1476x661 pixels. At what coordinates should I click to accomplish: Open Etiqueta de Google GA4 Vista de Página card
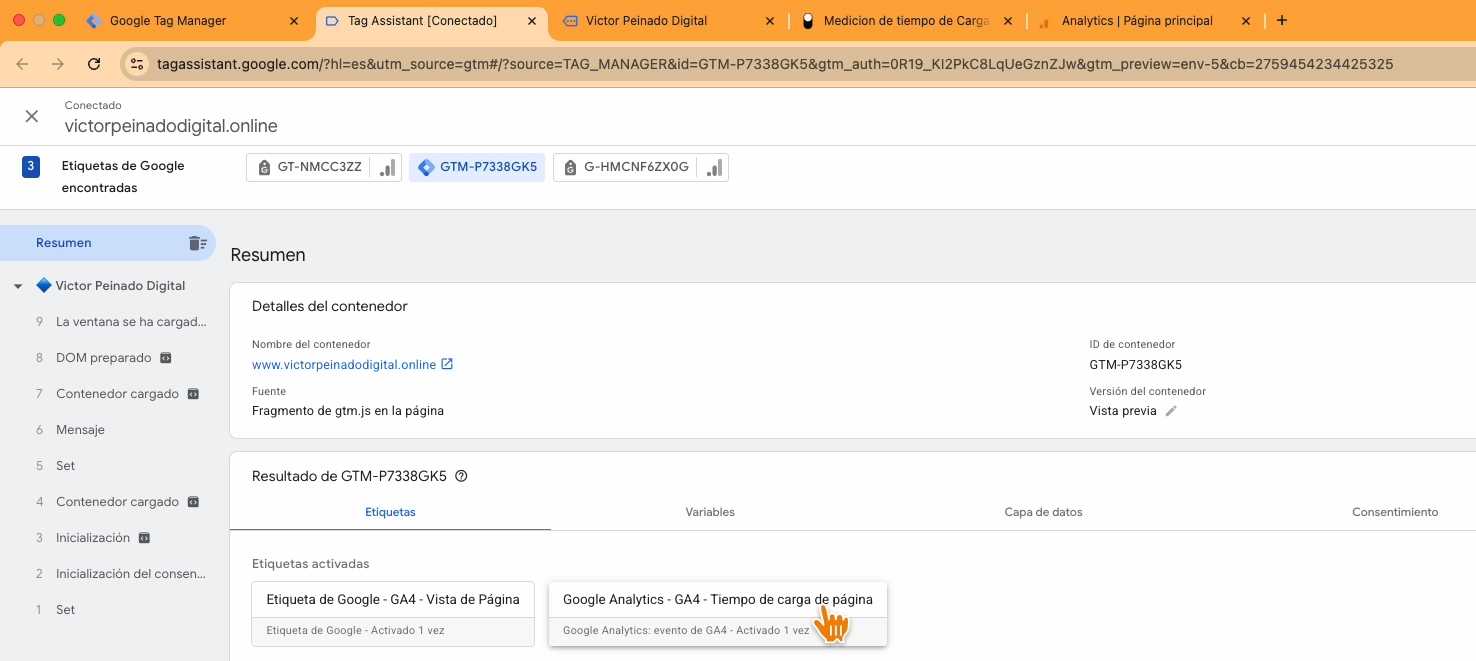pyautogui.click(x=393, y=614)
